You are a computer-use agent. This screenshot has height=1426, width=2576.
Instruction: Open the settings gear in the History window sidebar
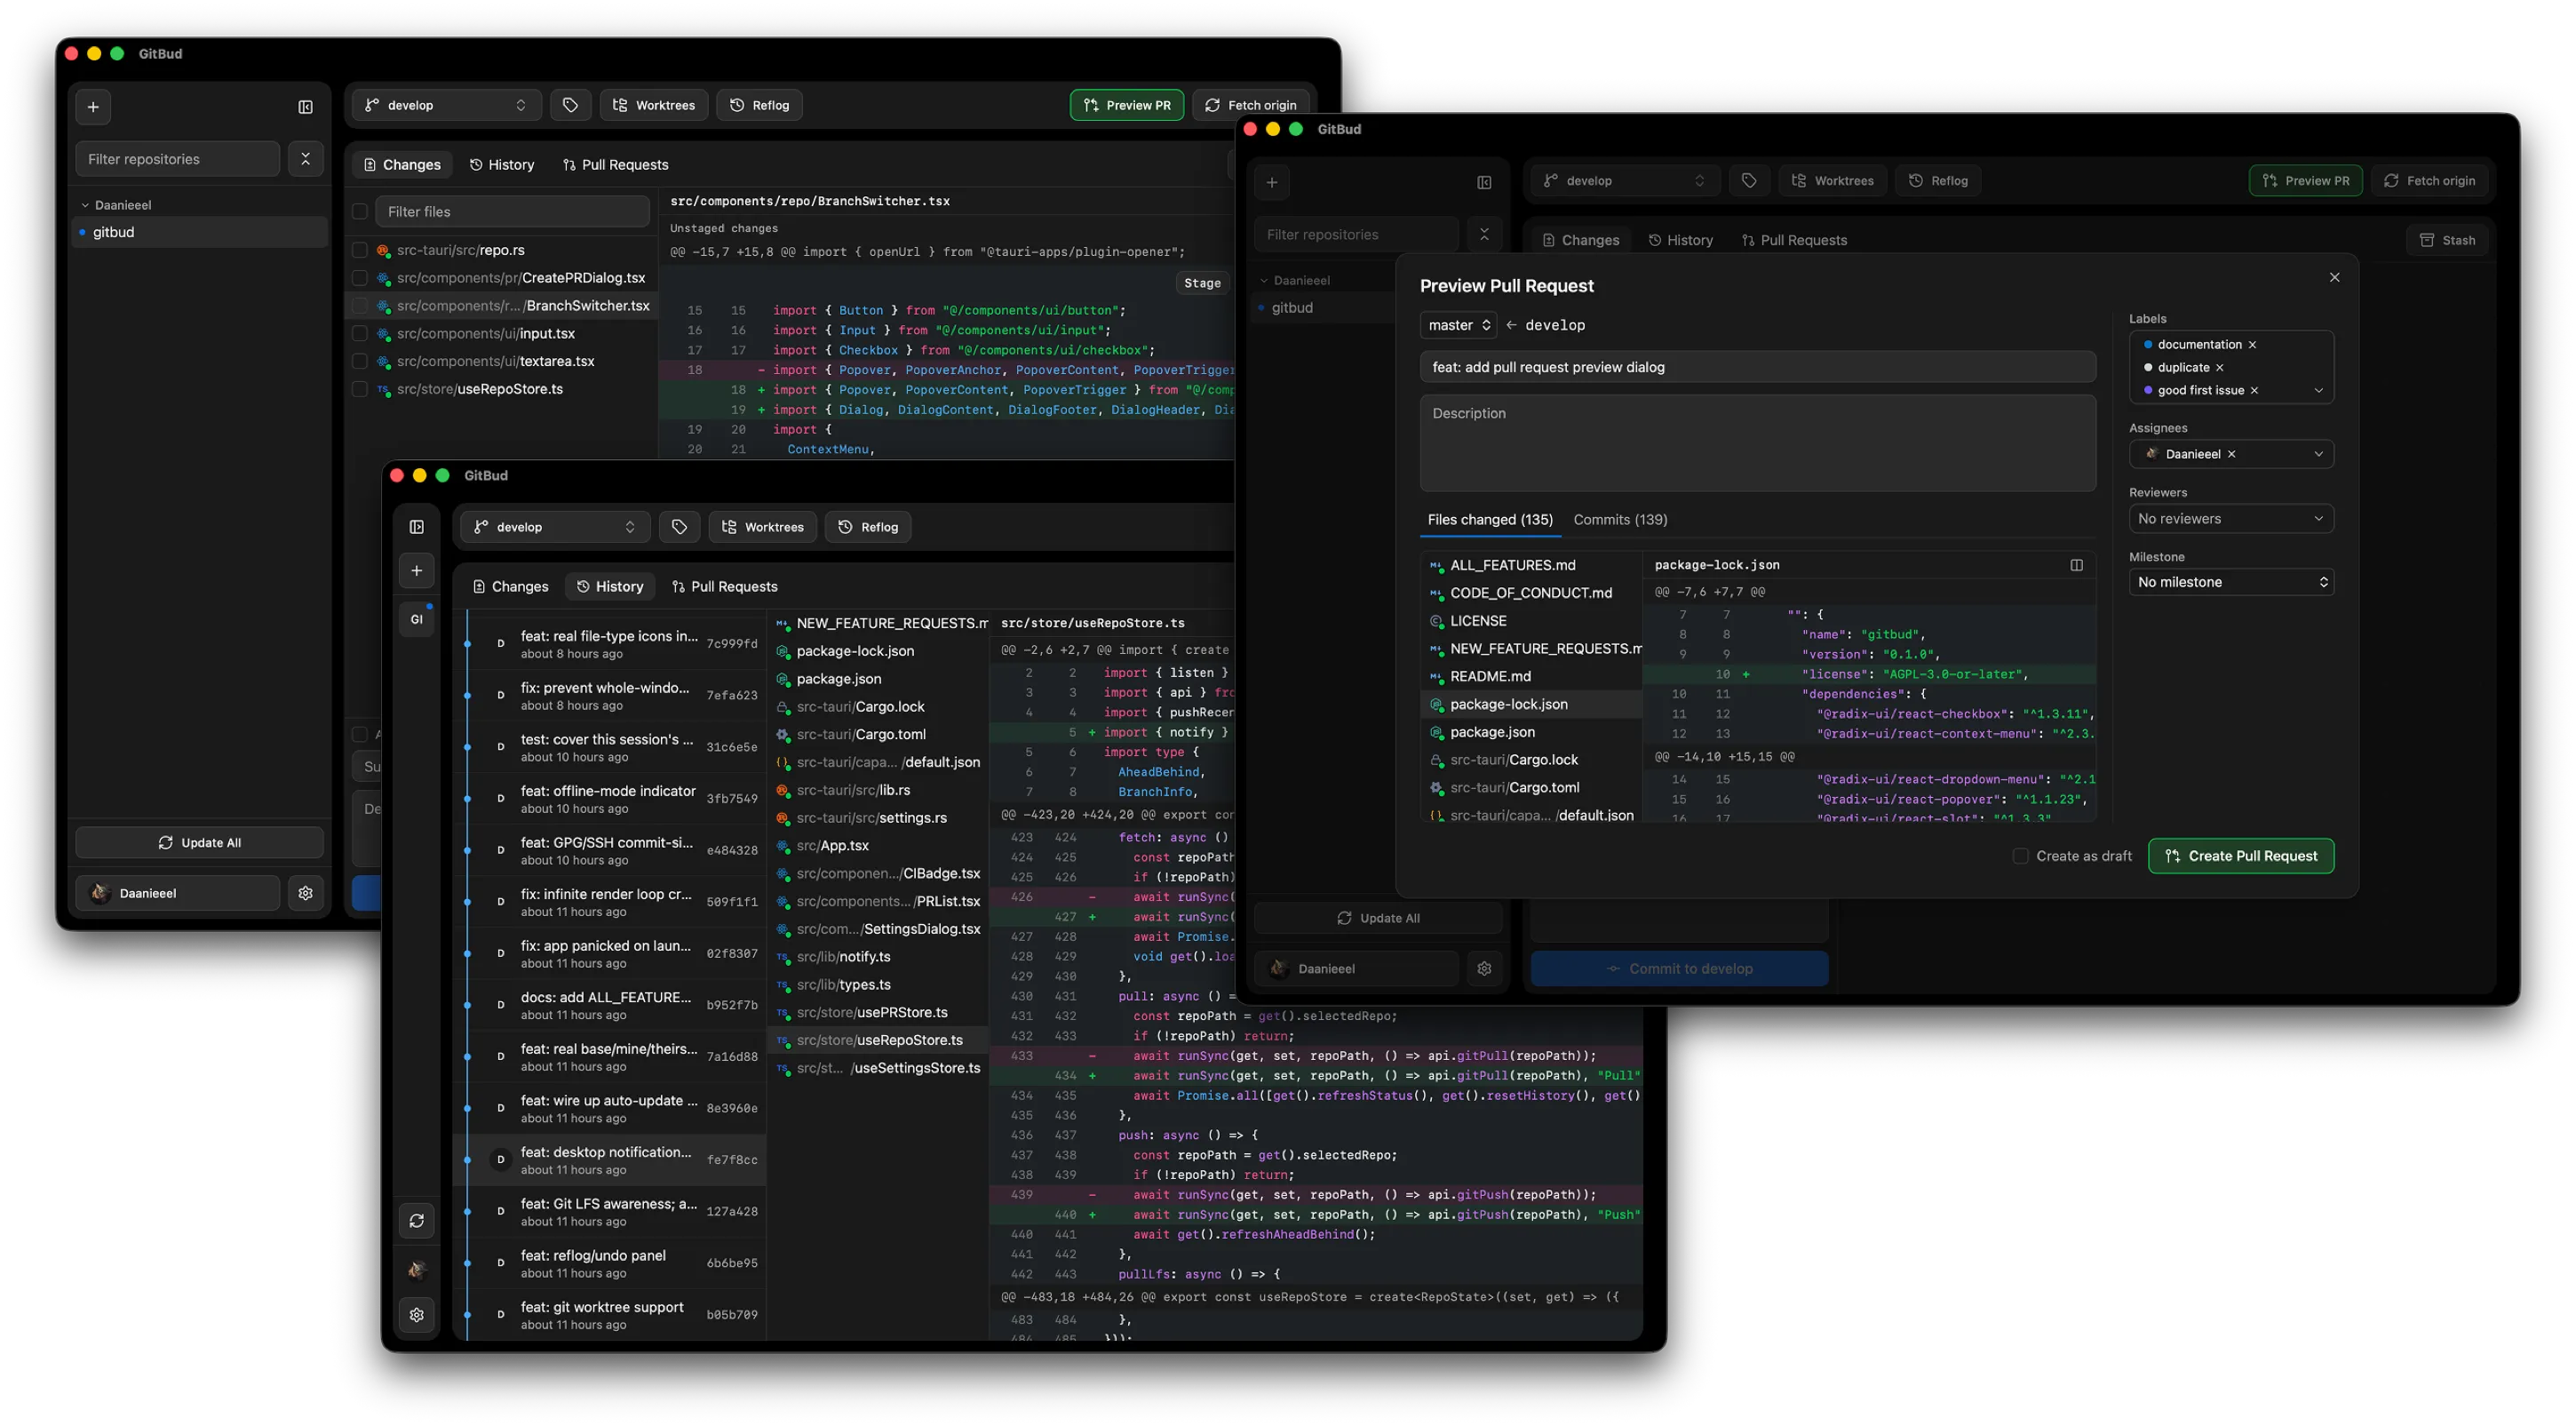[417, 1315]
